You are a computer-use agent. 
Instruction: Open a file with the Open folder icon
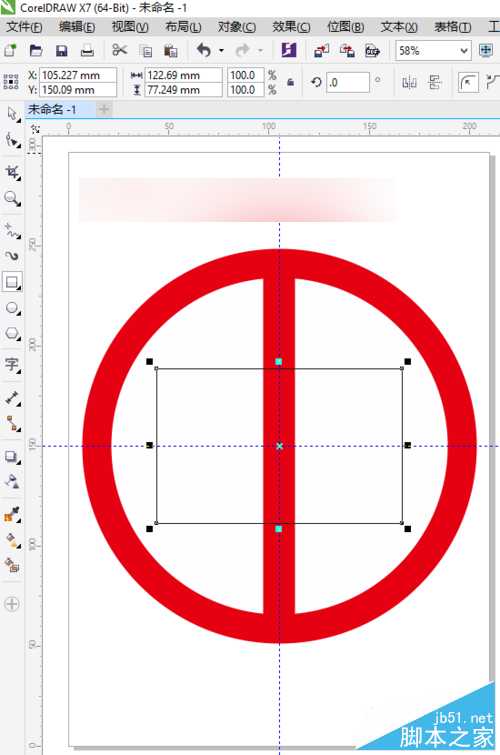[36, 50]
